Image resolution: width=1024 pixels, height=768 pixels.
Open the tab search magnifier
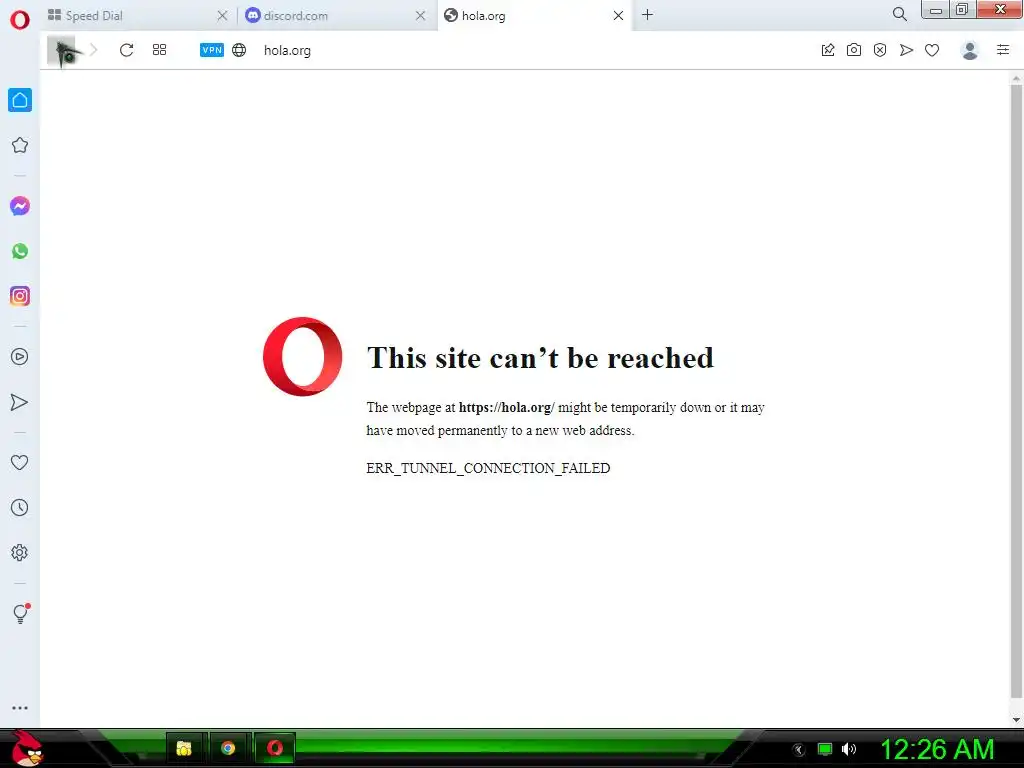pyautogui.click(x=899, y=14)
